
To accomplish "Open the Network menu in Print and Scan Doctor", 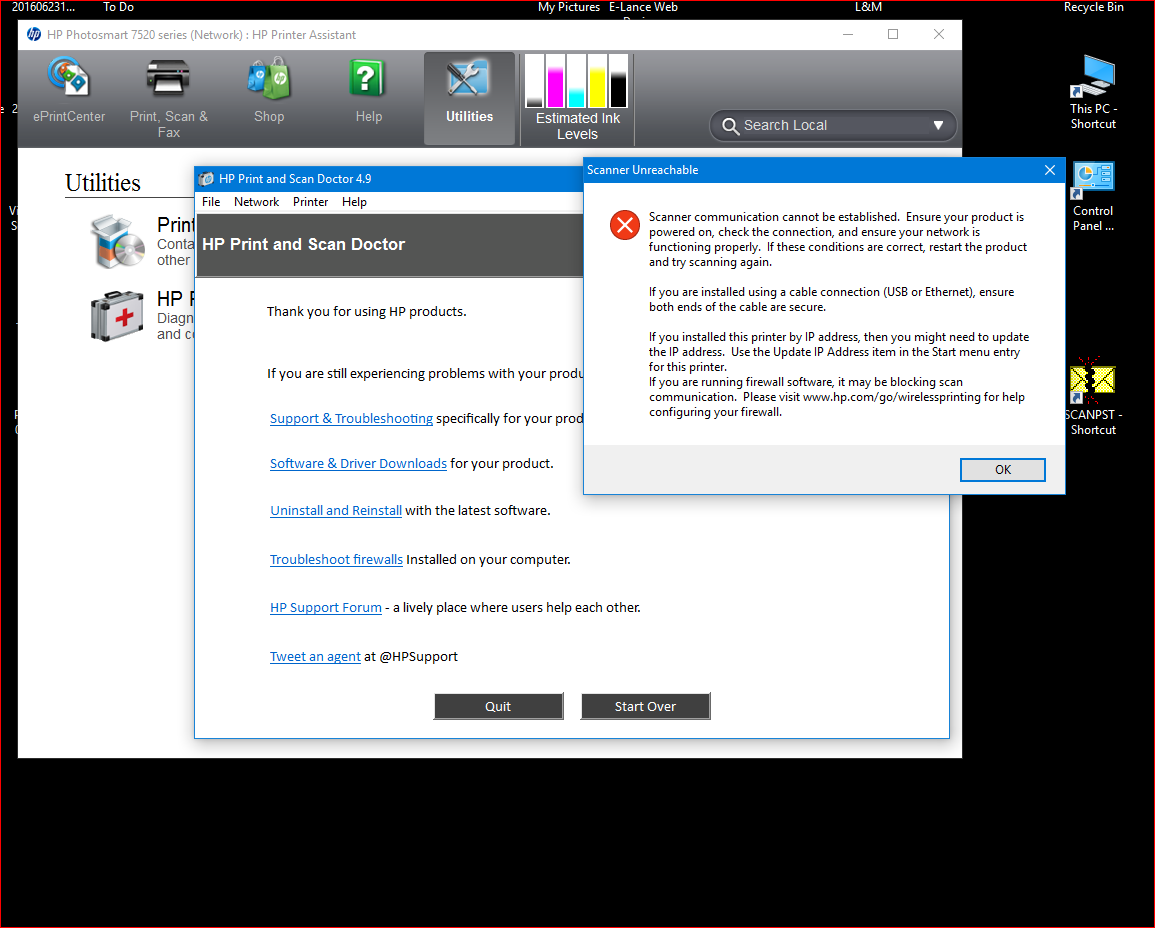I will (x=256, y=201).
